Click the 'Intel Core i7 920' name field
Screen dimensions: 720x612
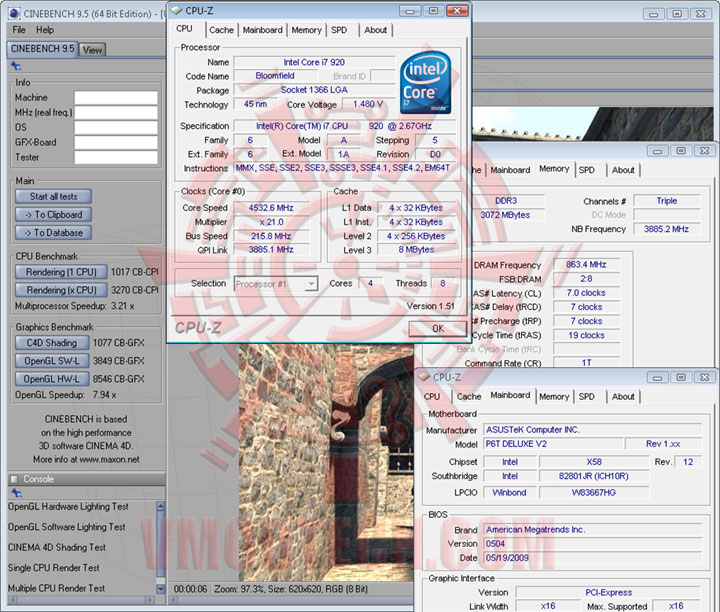314,62
